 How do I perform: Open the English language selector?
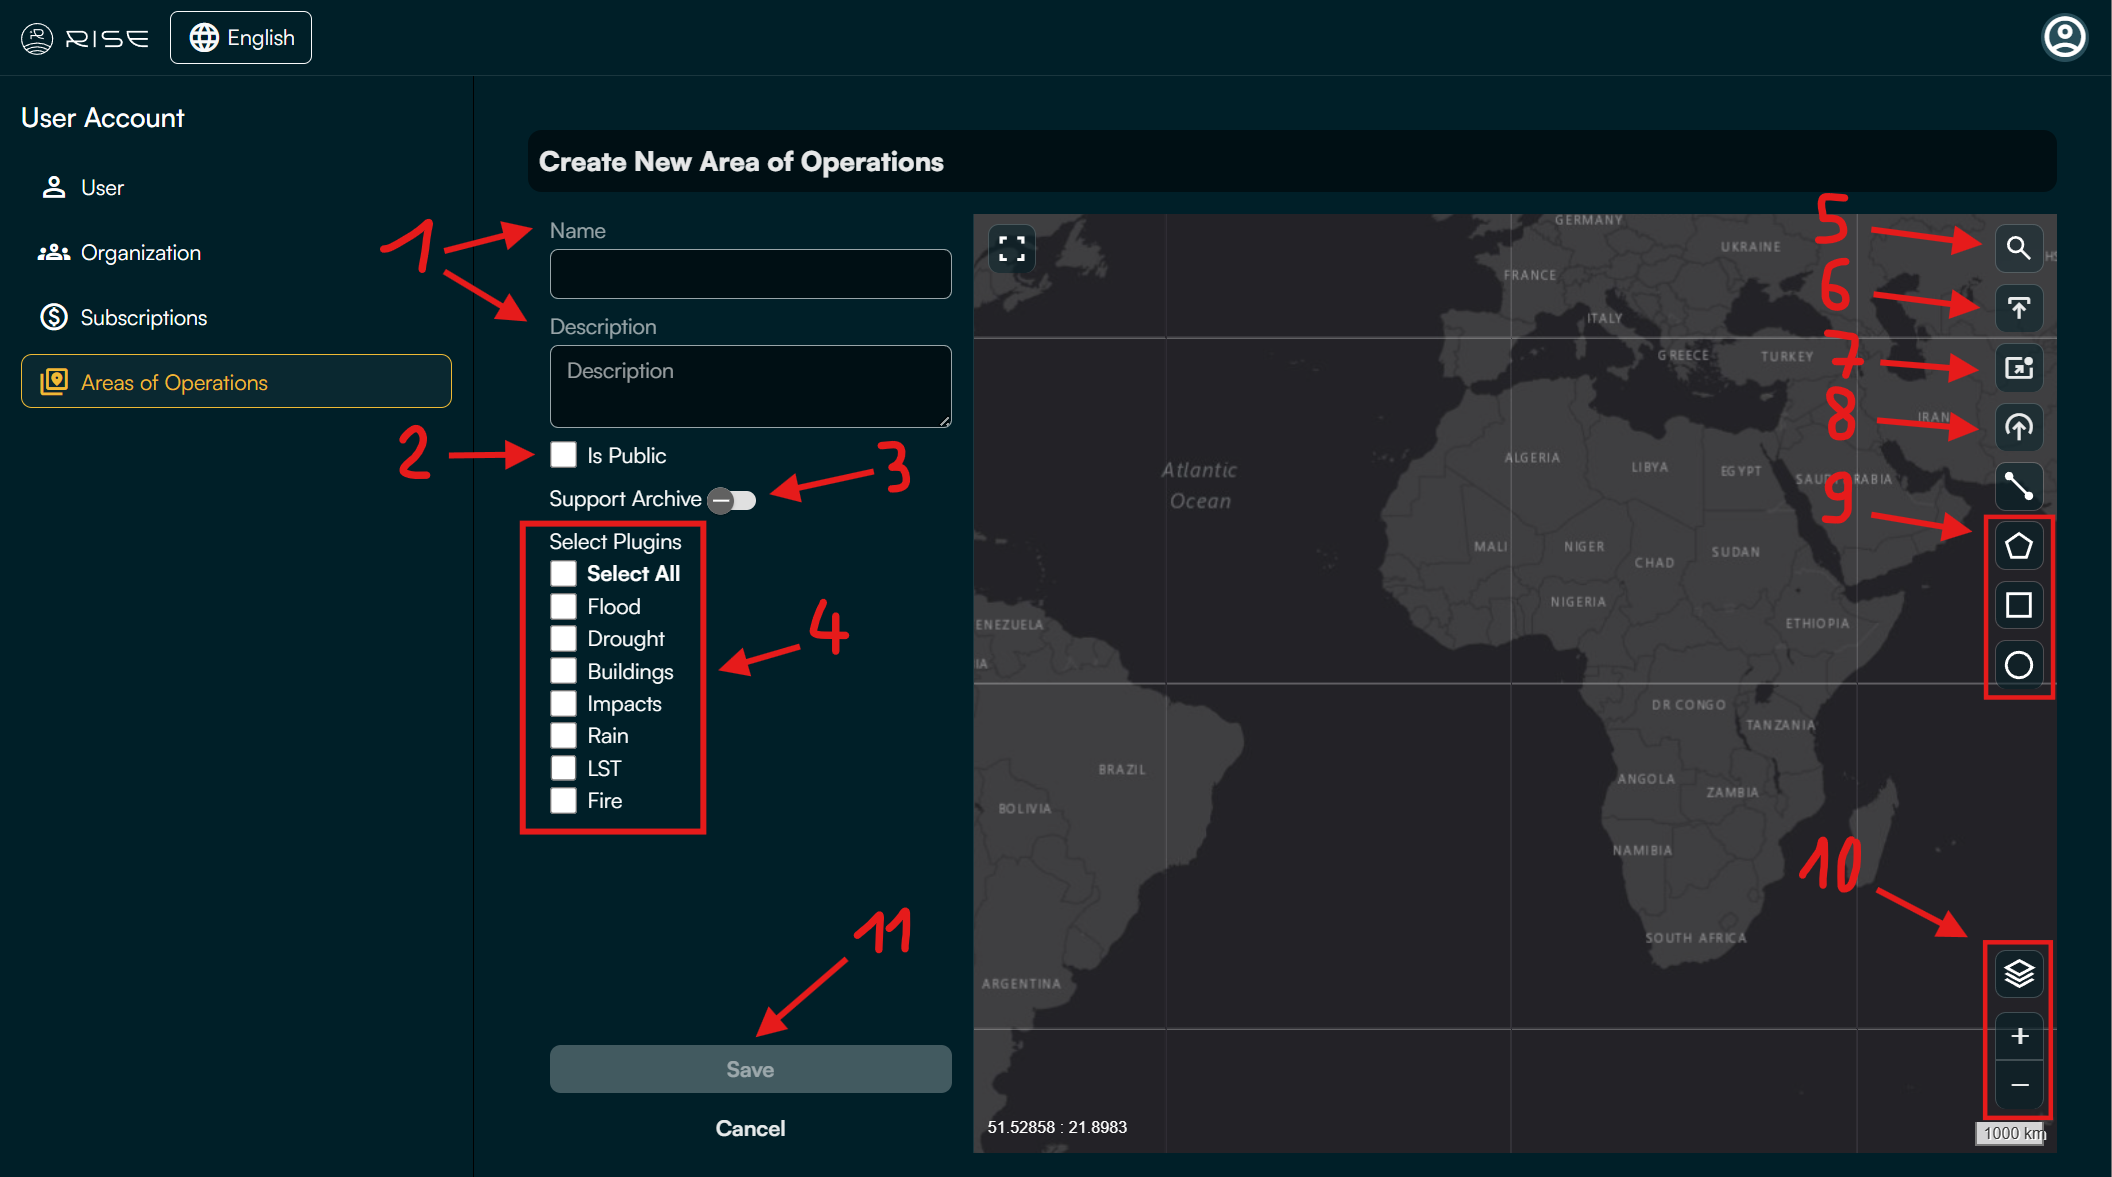pyautogui.click(x=241, y=38)
